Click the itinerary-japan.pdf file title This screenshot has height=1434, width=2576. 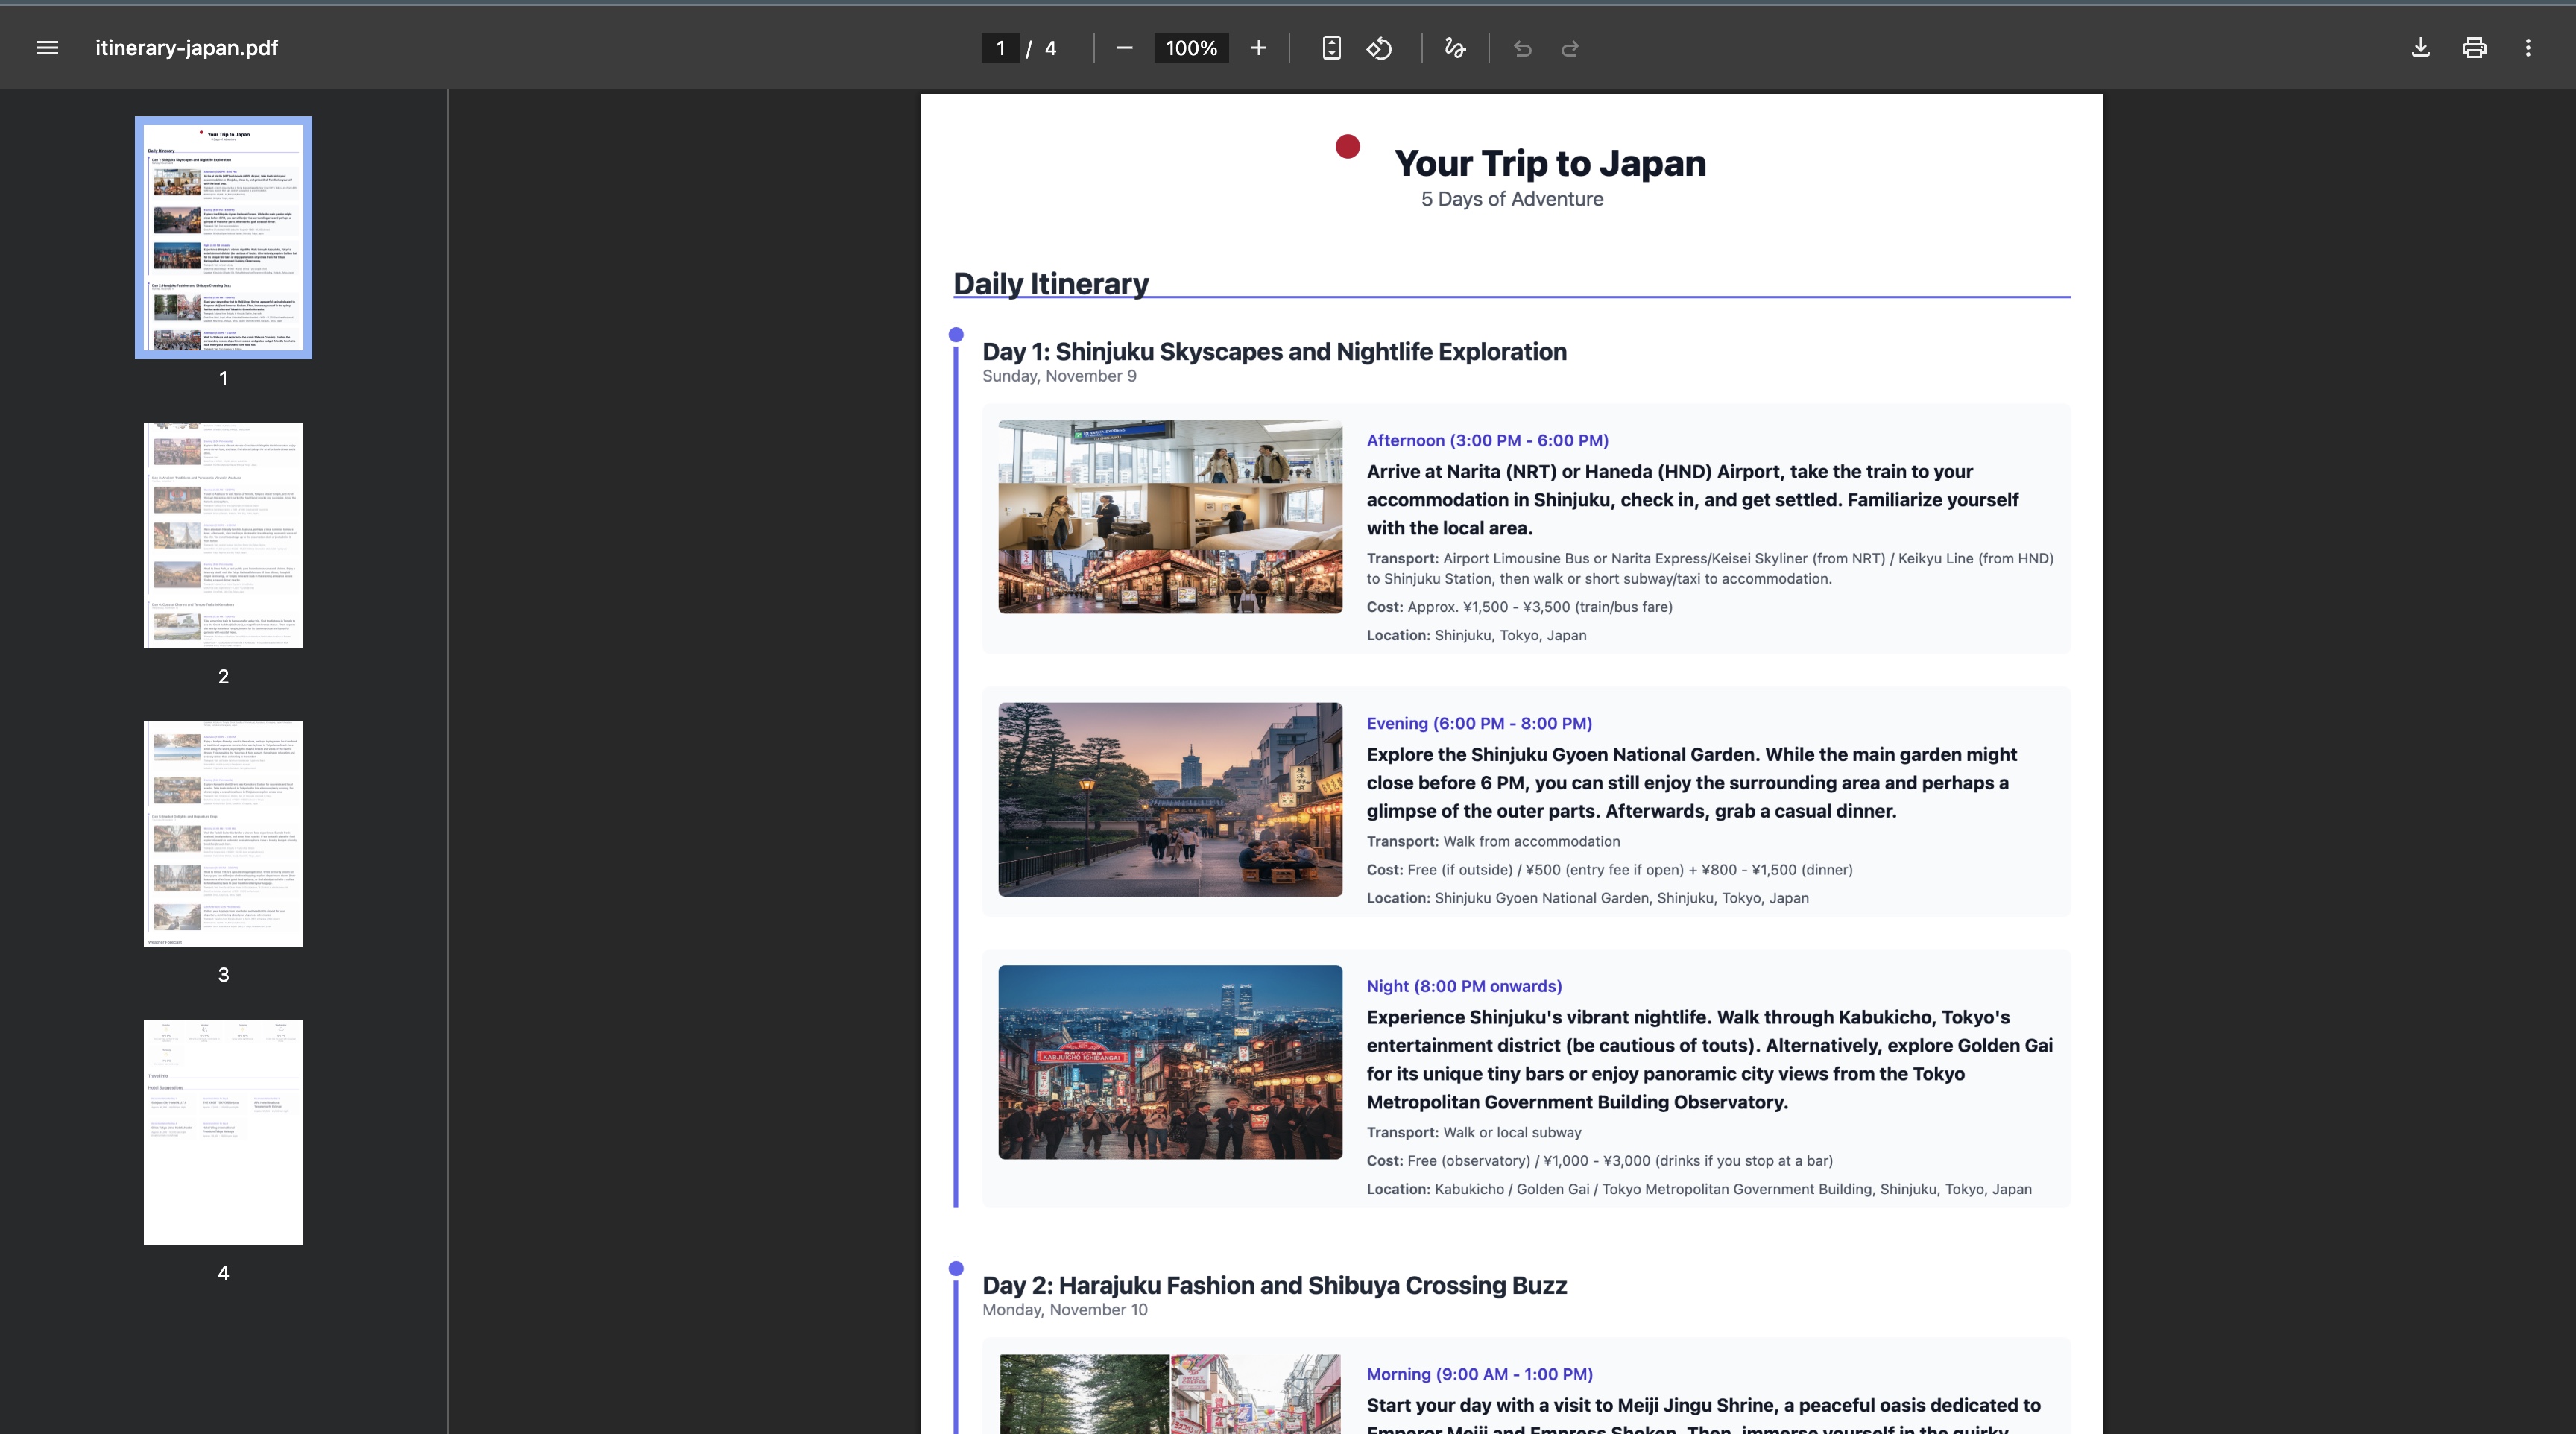(187, 48)
